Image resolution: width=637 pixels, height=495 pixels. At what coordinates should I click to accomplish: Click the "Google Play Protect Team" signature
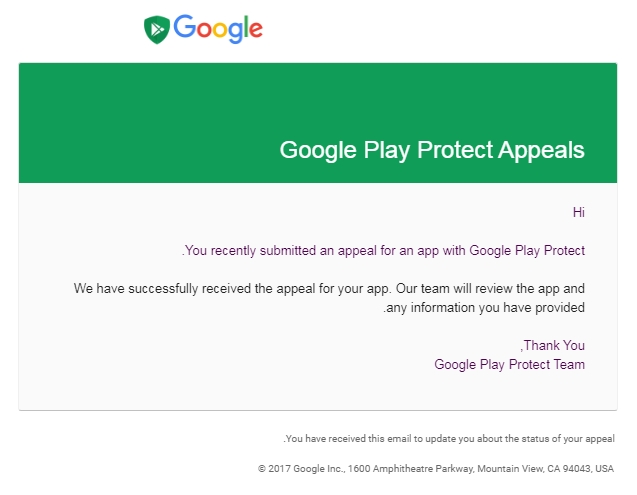pyautogui.click(x=509, y=365)
